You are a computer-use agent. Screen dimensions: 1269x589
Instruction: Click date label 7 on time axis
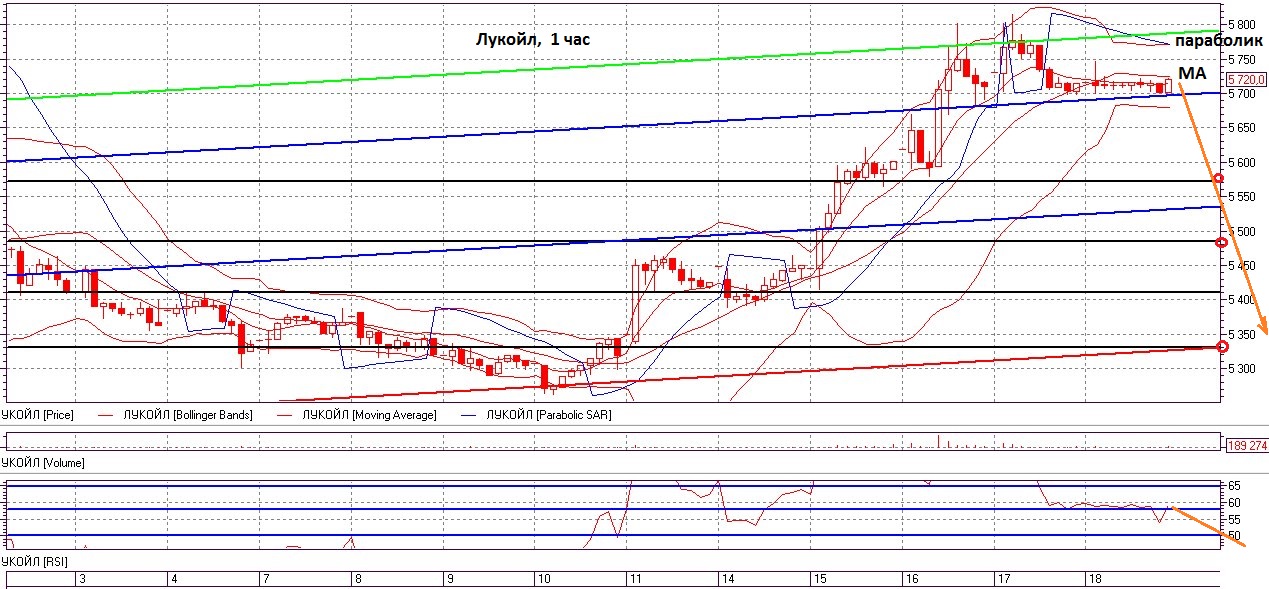(265, 580)
